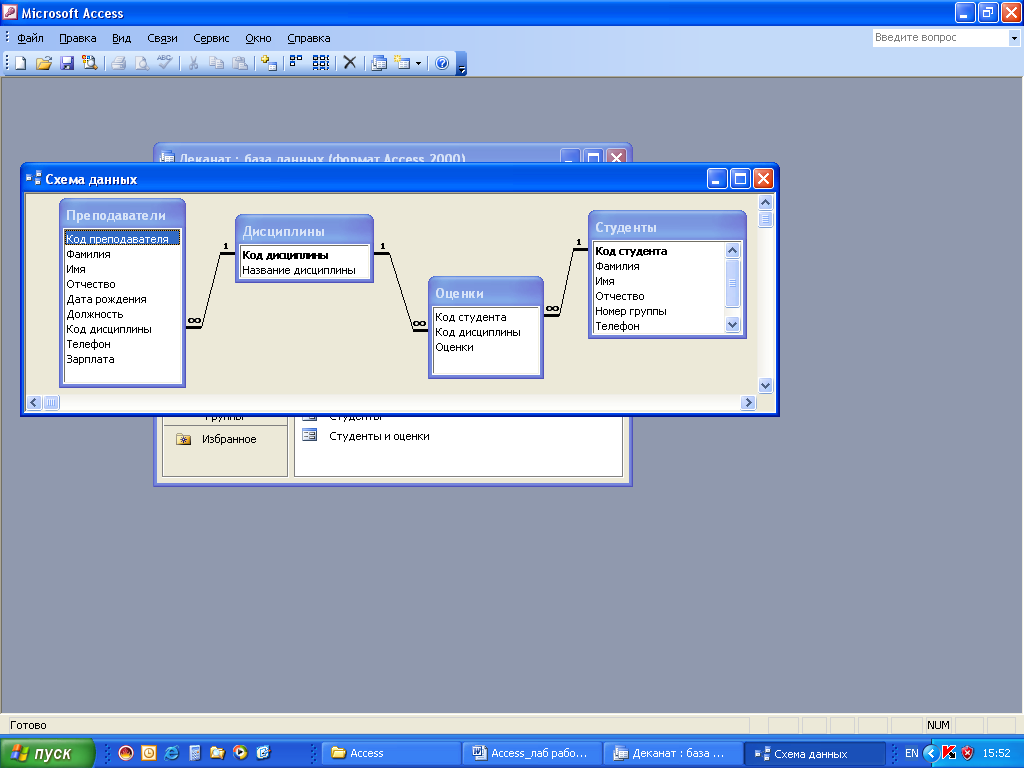Click Схема данных vertical scrollbar thumb
The height and width of the screenshot is (768, 1024).
[765, 219]
